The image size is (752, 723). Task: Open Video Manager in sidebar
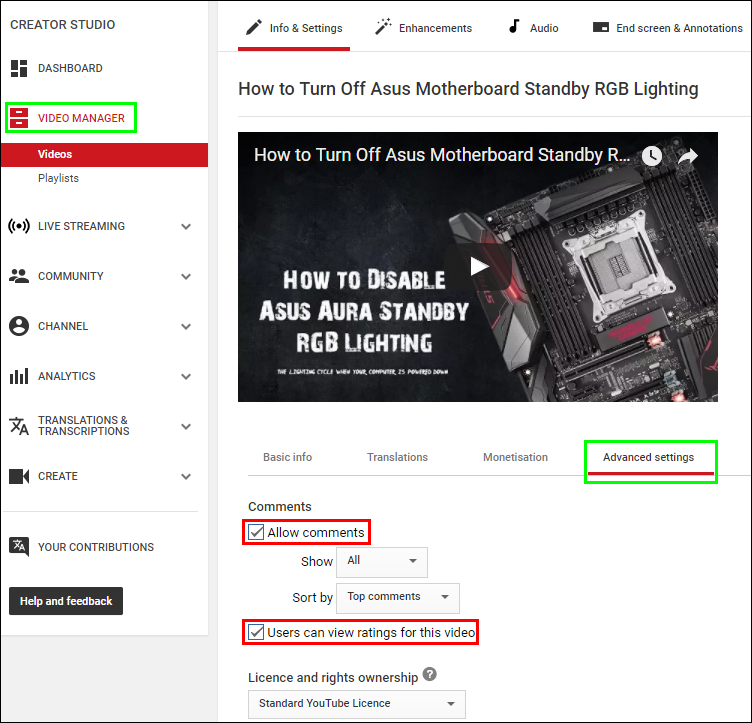tap(81, 118)
